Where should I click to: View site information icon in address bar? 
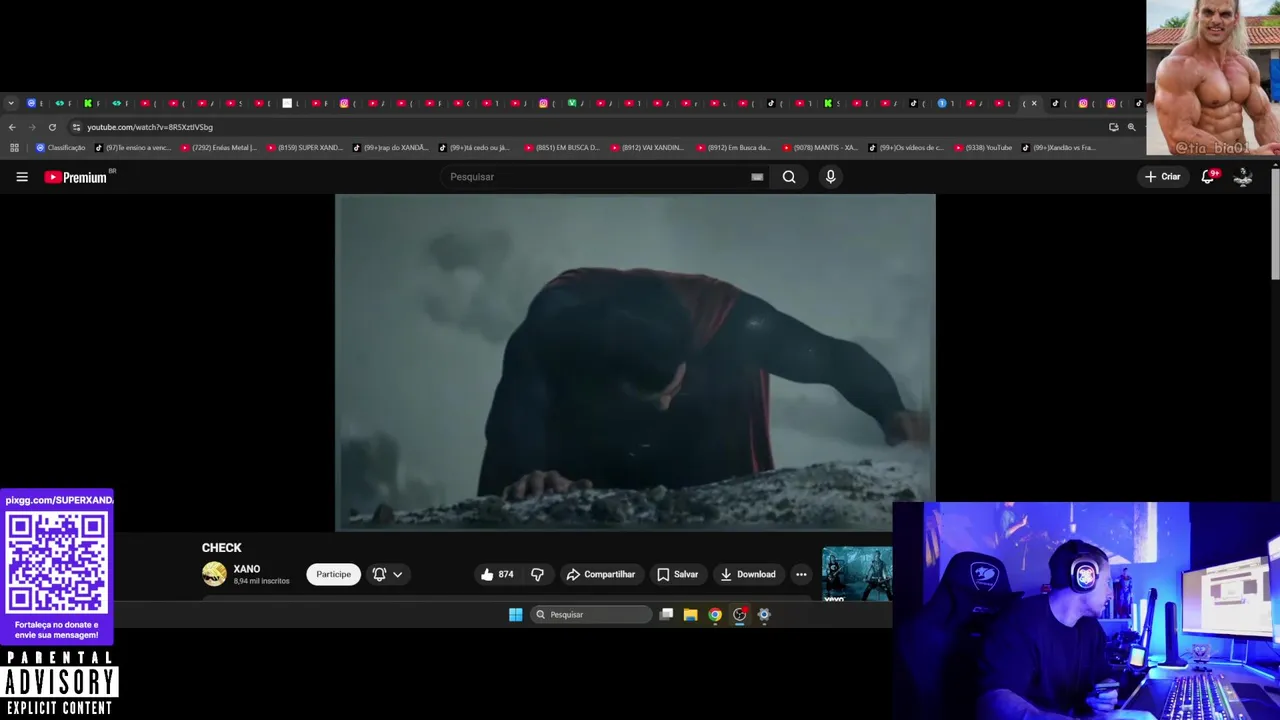76,127
